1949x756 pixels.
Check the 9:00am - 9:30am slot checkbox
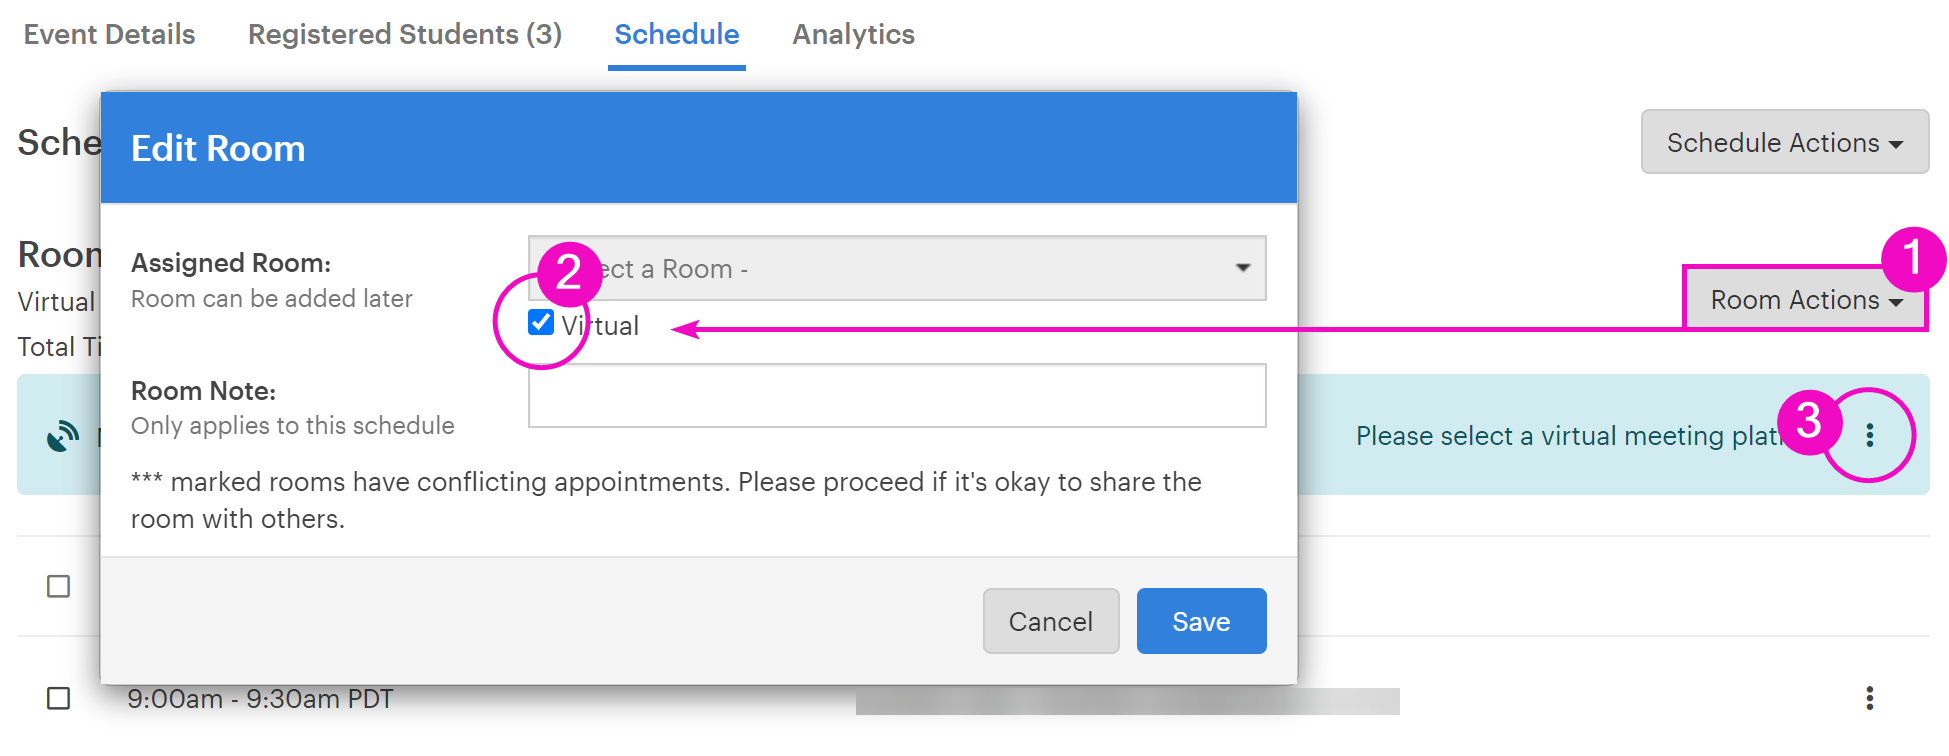(x=59, y=698)
